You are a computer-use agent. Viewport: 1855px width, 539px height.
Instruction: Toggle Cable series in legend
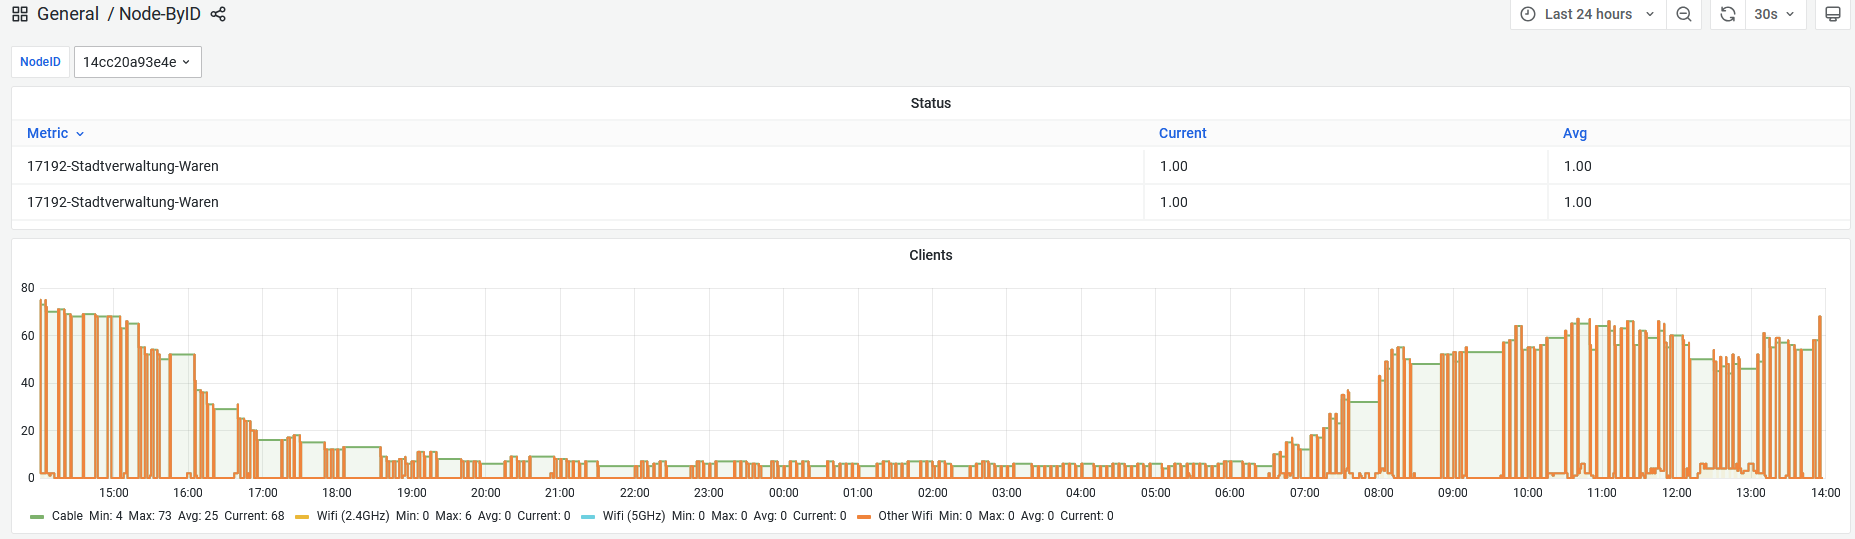click(67, 516)
